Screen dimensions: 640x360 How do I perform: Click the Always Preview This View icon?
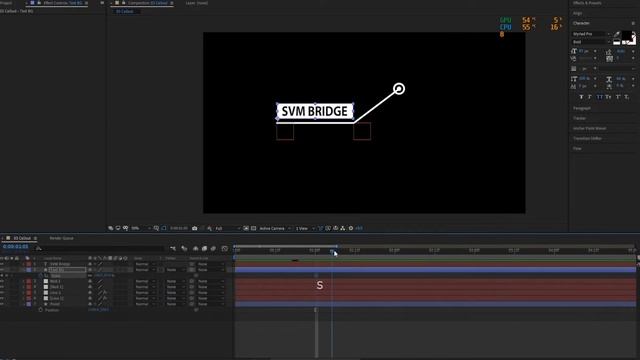pyautogui.click(x=111, y=228)
